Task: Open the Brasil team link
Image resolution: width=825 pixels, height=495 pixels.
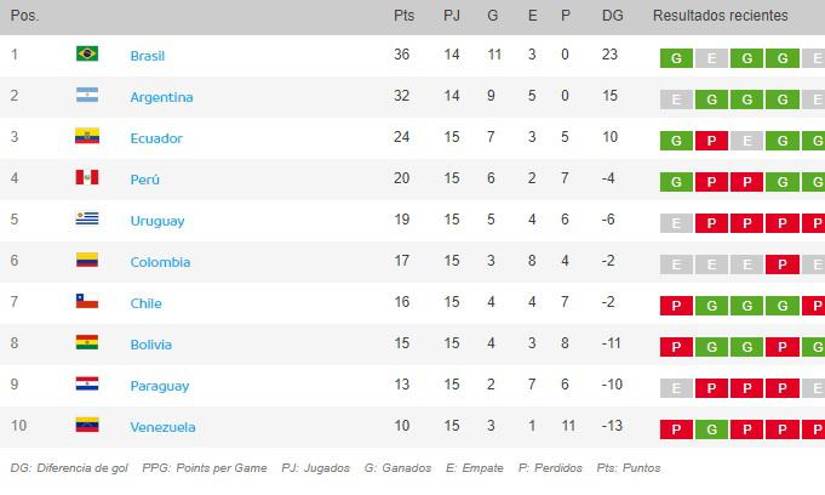Action: coord(147,56)
